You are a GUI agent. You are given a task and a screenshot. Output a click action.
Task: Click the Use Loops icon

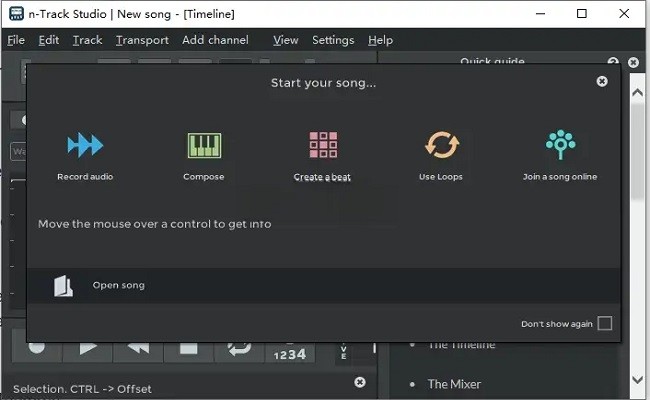click(441, 146)
